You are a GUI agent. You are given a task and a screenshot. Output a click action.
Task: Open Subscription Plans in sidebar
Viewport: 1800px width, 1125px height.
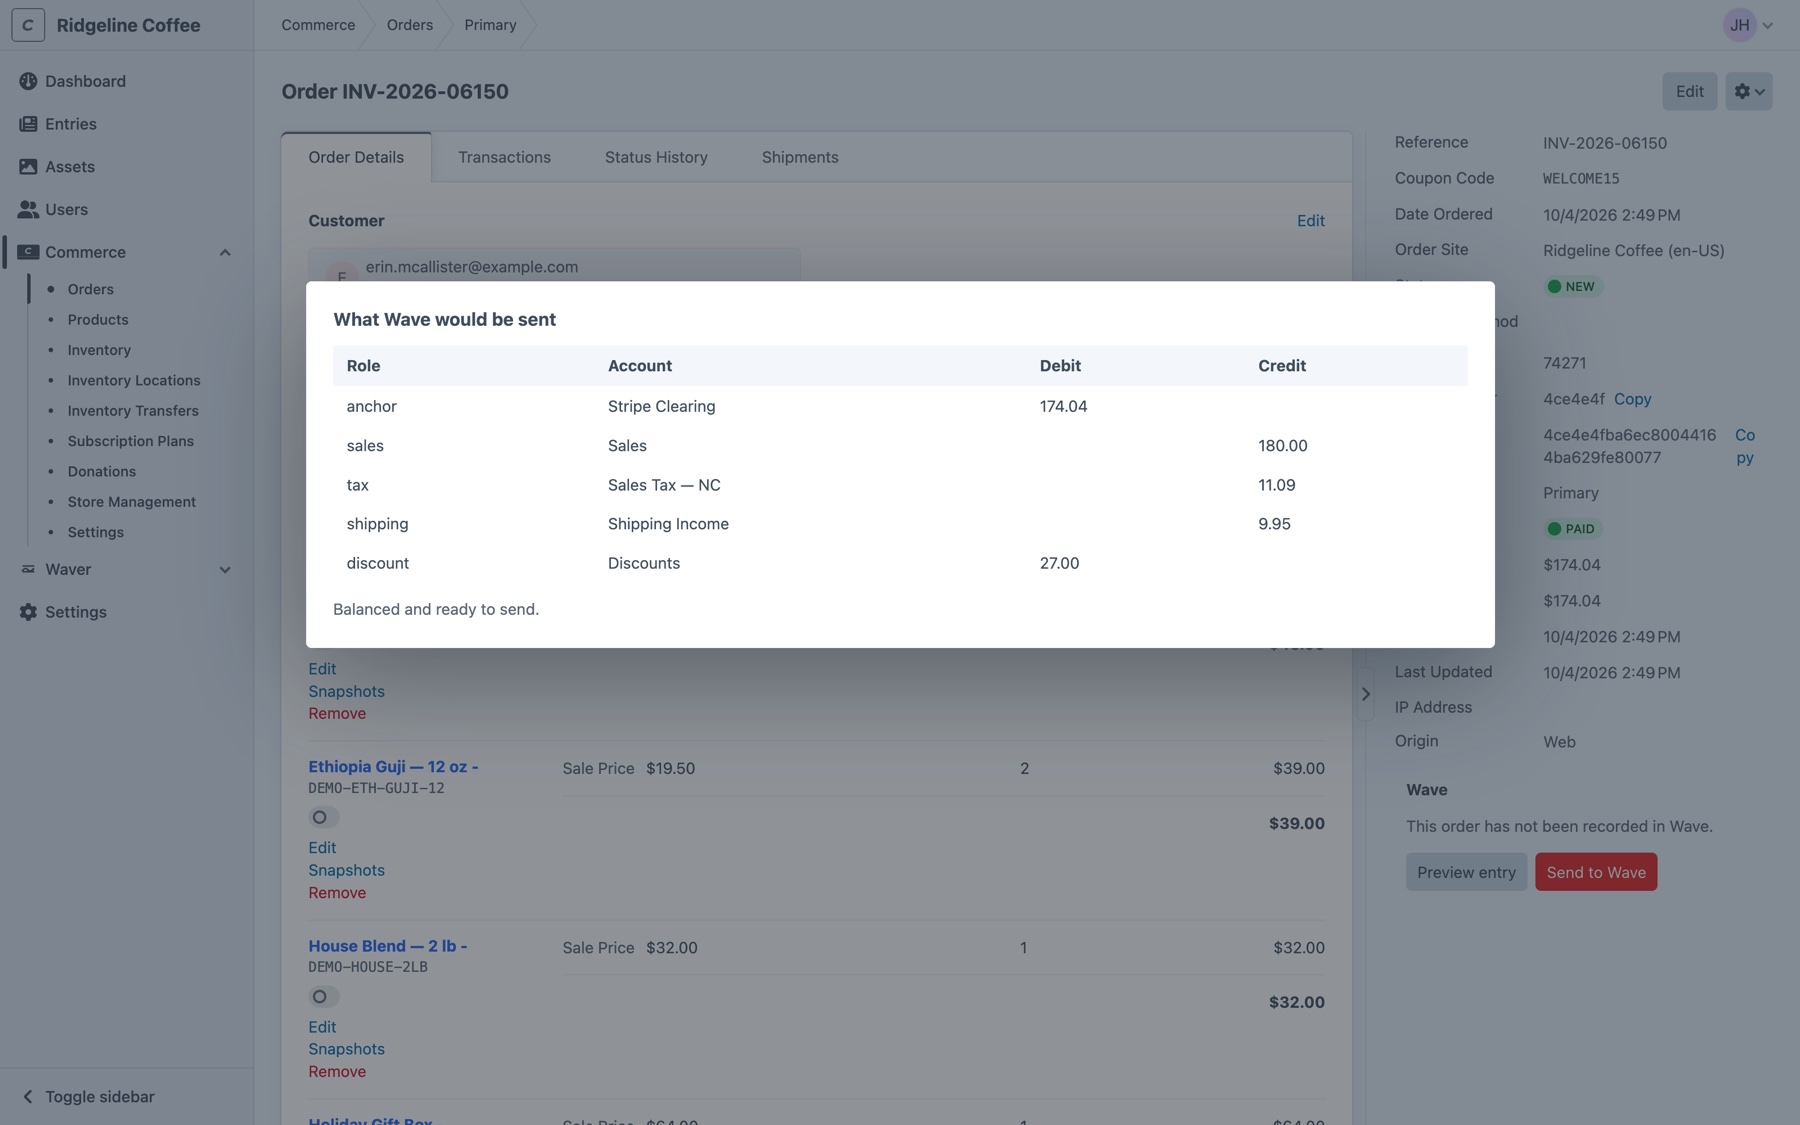coord(131,441)
